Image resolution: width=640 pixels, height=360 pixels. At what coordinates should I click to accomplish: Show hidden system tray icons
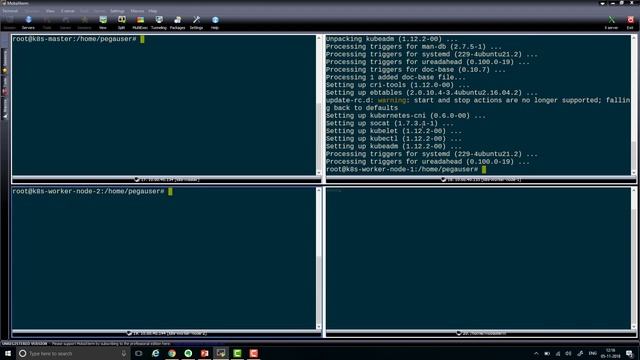pos(536,353)
